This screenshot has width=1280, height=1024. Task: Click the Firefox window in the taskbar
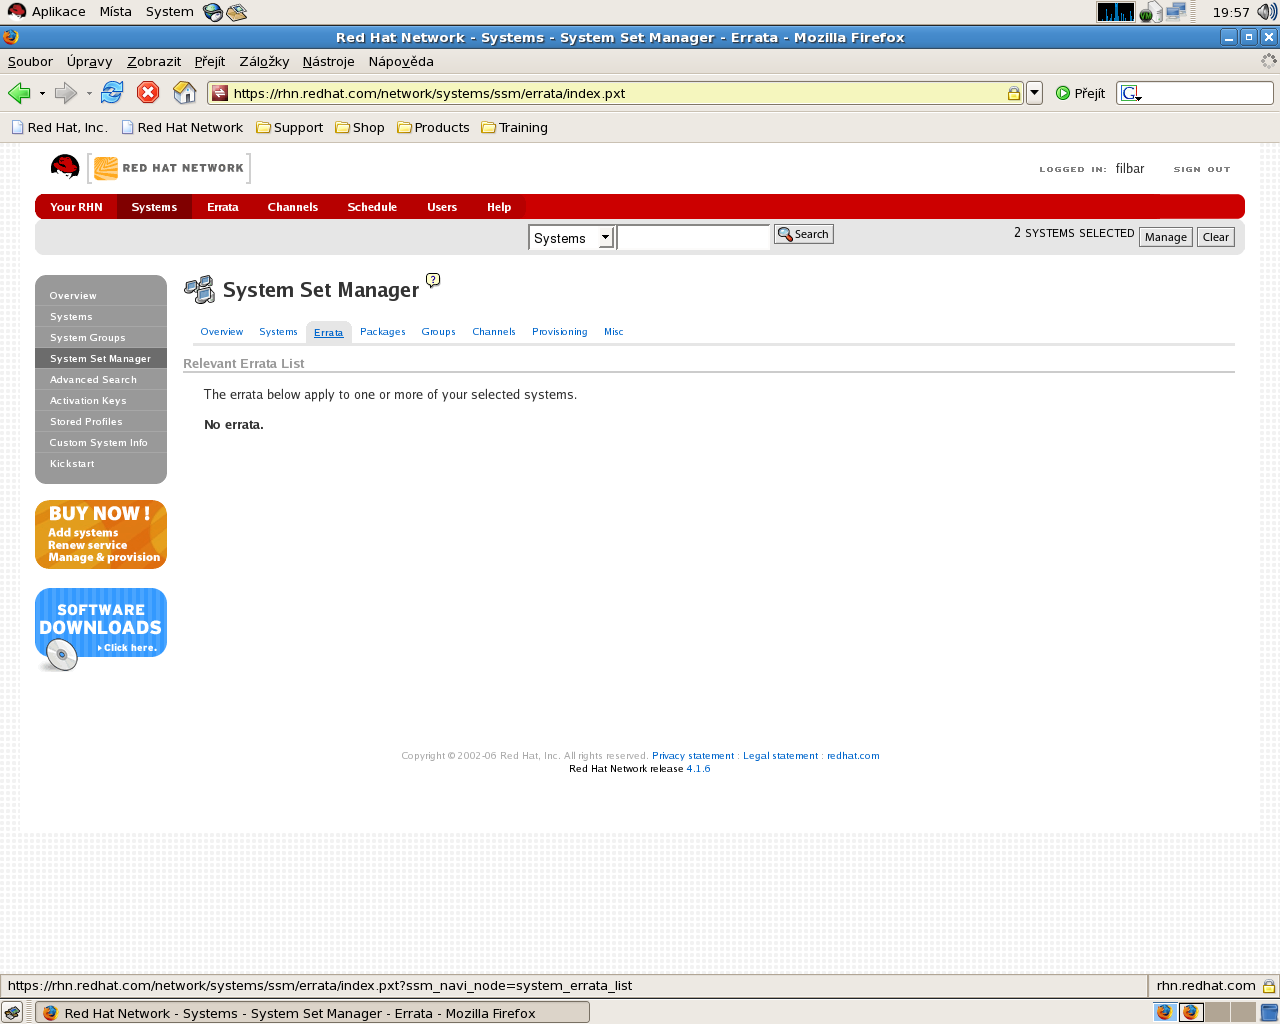tap(313, 1012)
